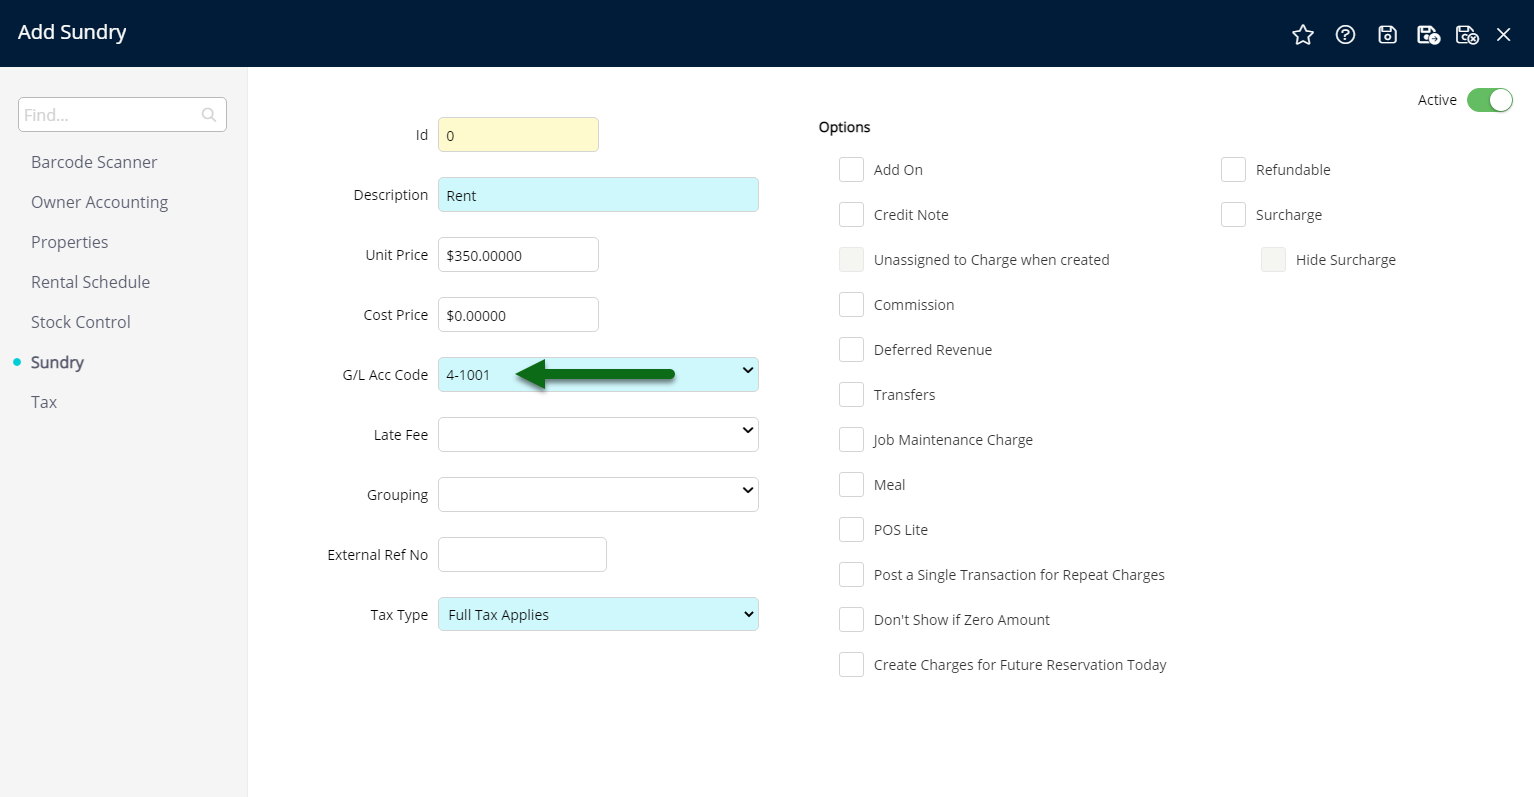Click the save and continue icon
1534x797 pixels.
(1428, 35)
